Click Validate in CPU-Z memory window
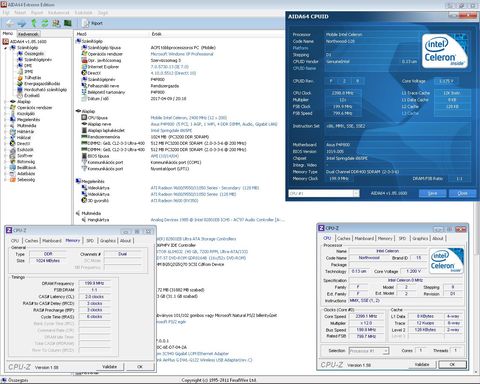The width and height of the screenshot is (480, 384). [x=109, y=367]
